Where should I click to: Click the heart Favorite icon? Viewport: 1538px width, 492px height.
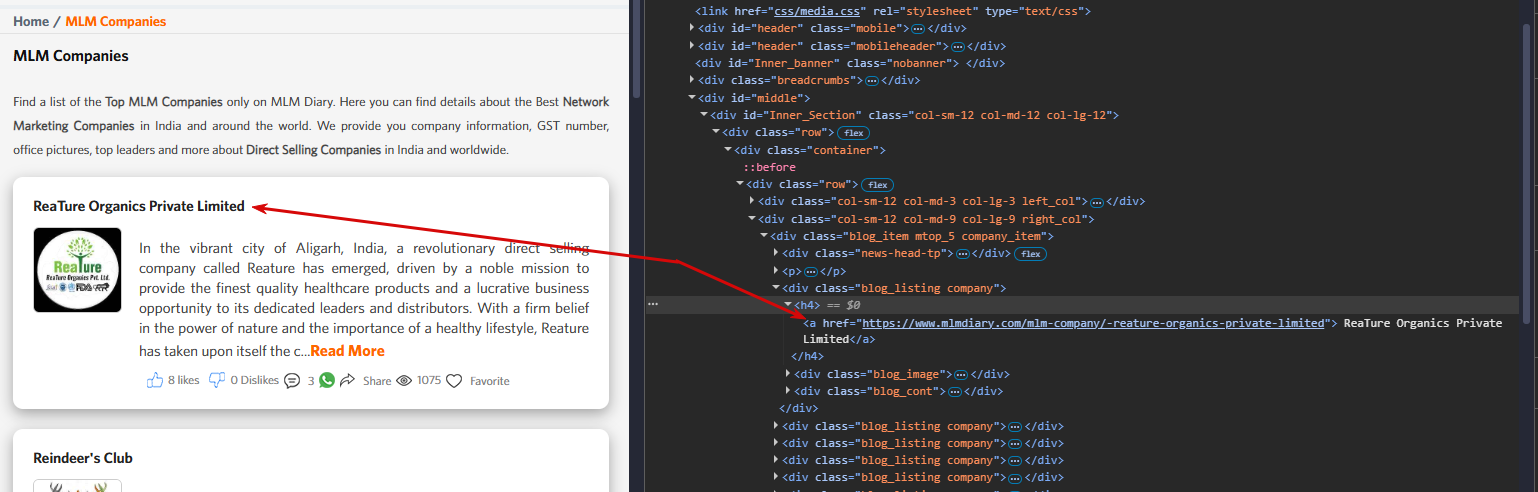click(x=454, y=381)
